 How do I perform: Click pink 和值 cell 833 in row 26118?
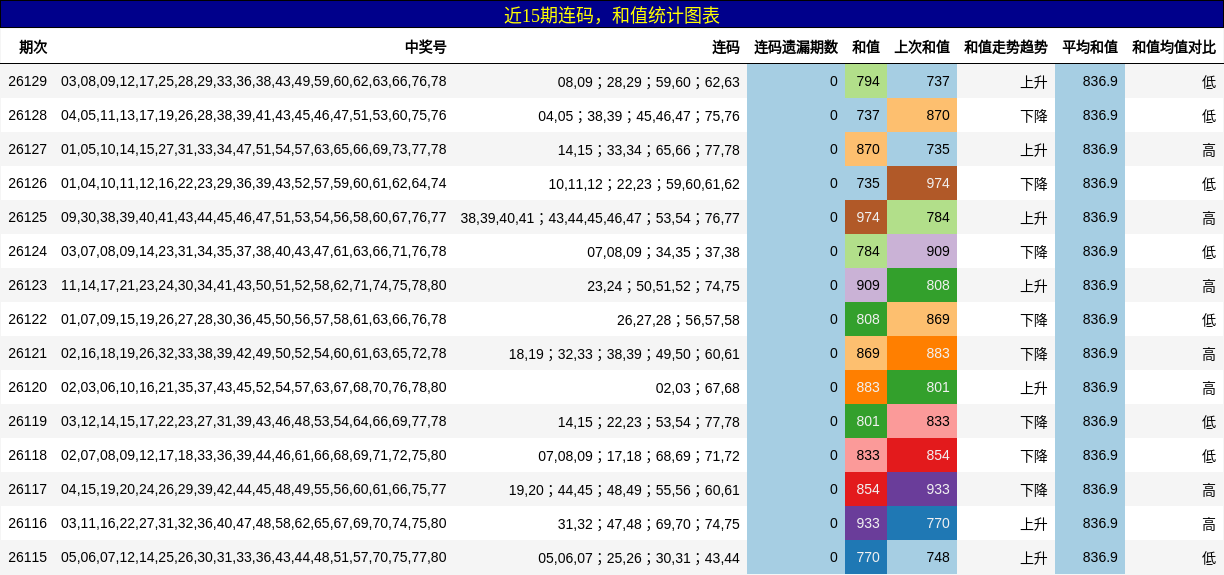(866, 455)
